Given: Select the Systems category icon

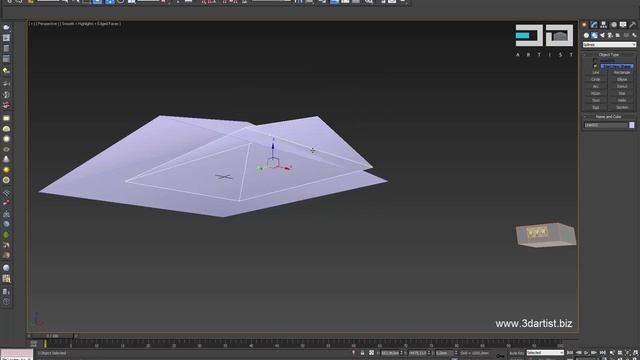Looking at the screenshot, I should (x=634, y=36).
